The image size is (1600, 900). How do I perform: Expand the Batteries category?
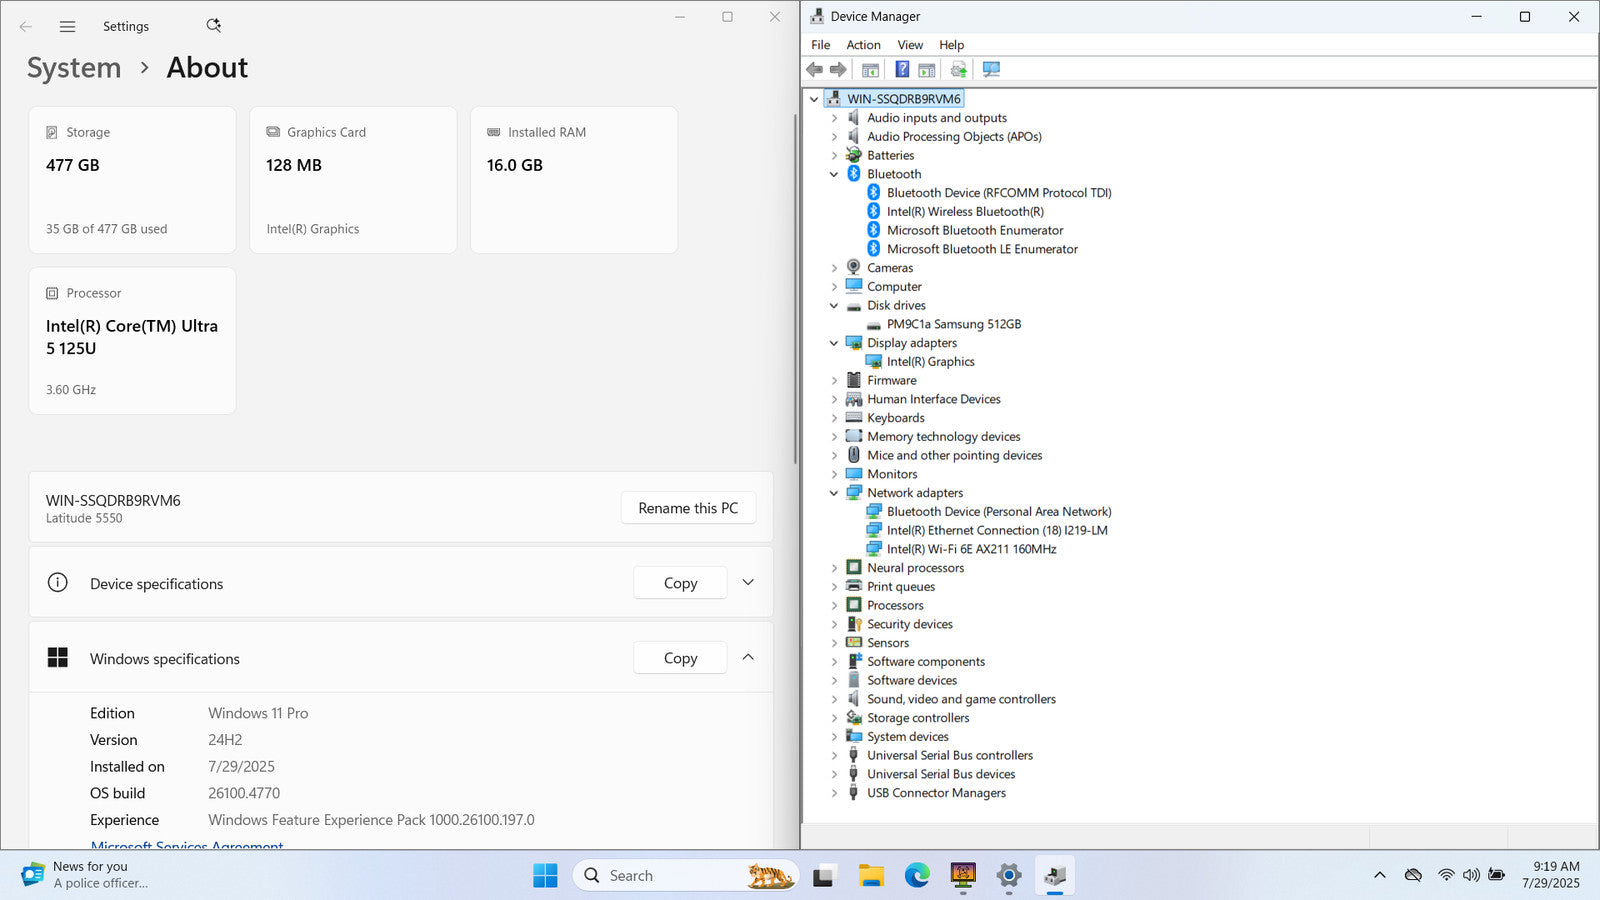click(834, 156)
